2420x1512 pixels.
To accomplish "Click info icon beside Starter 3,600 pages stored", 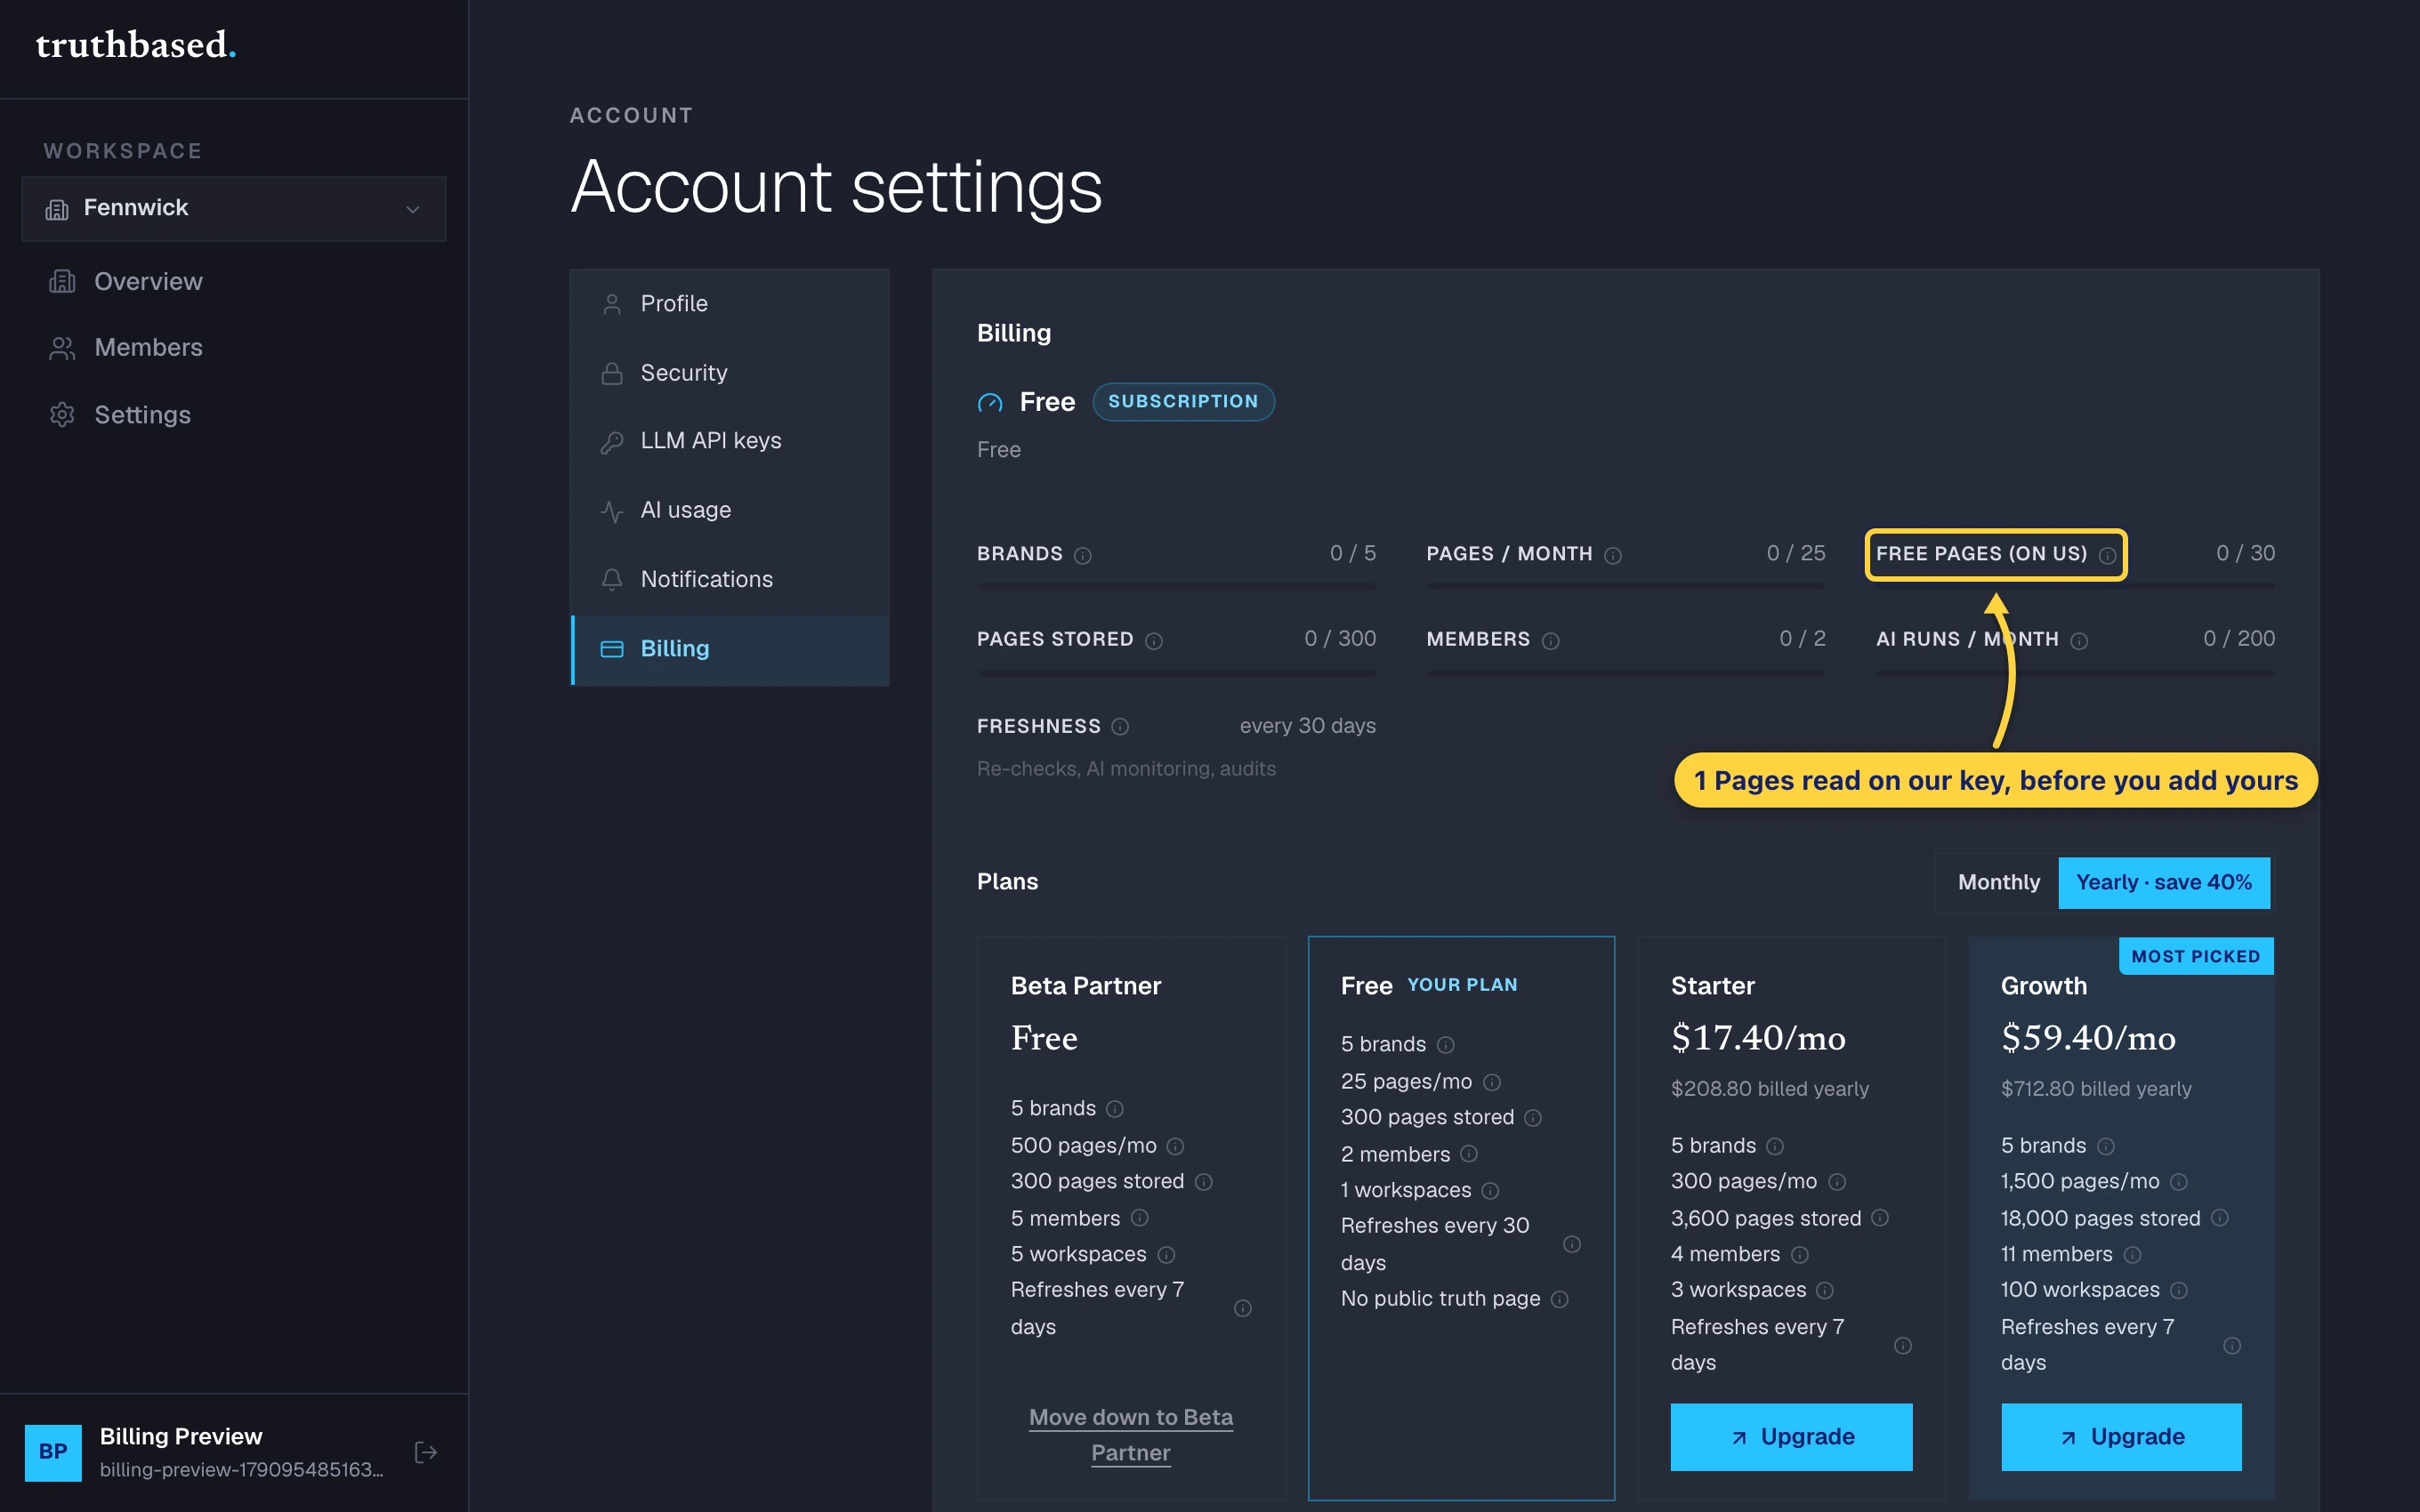I will pos(1880,1218).
